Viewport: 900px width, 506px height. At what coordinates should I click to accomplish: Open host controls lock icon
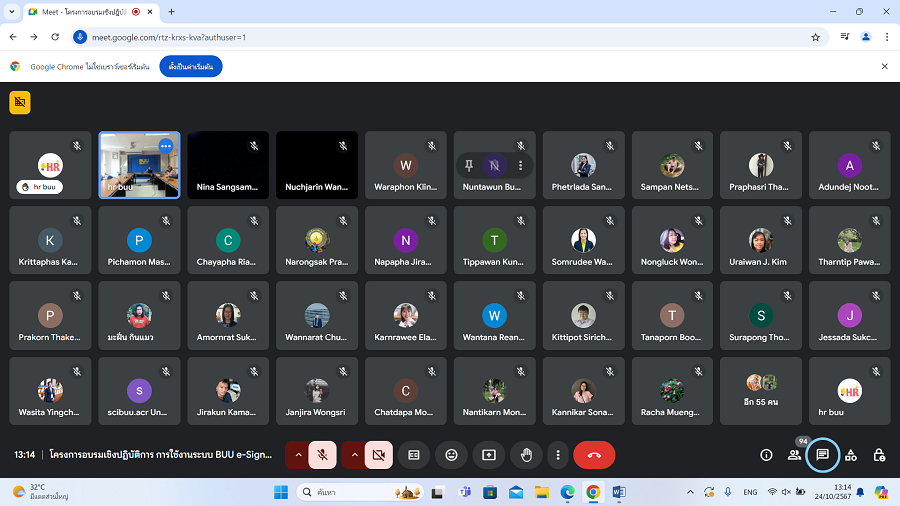click(879, 455)
